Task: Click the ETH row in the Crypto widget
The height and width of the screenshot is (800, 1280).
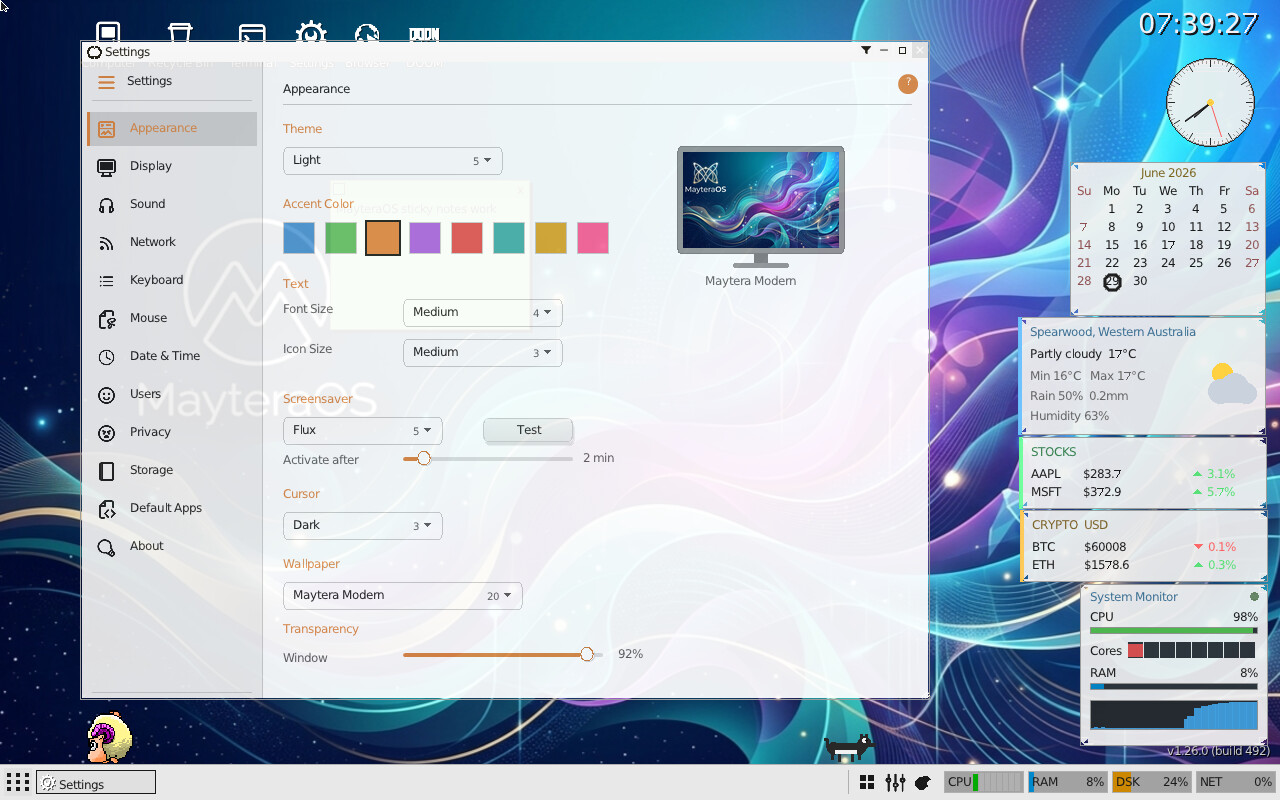Action: tap(1142, 565)
